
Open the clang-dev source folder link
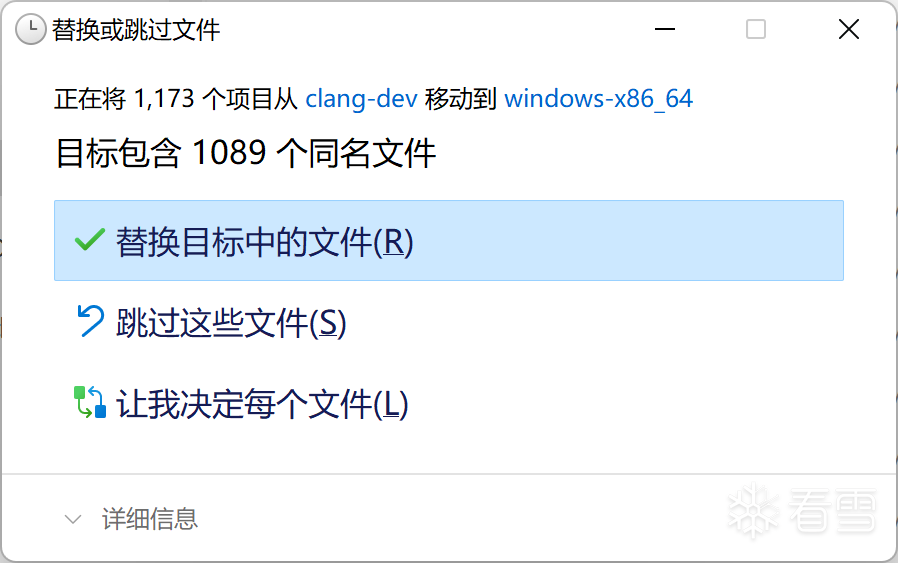pyautogui.click(x=361, y=99)
